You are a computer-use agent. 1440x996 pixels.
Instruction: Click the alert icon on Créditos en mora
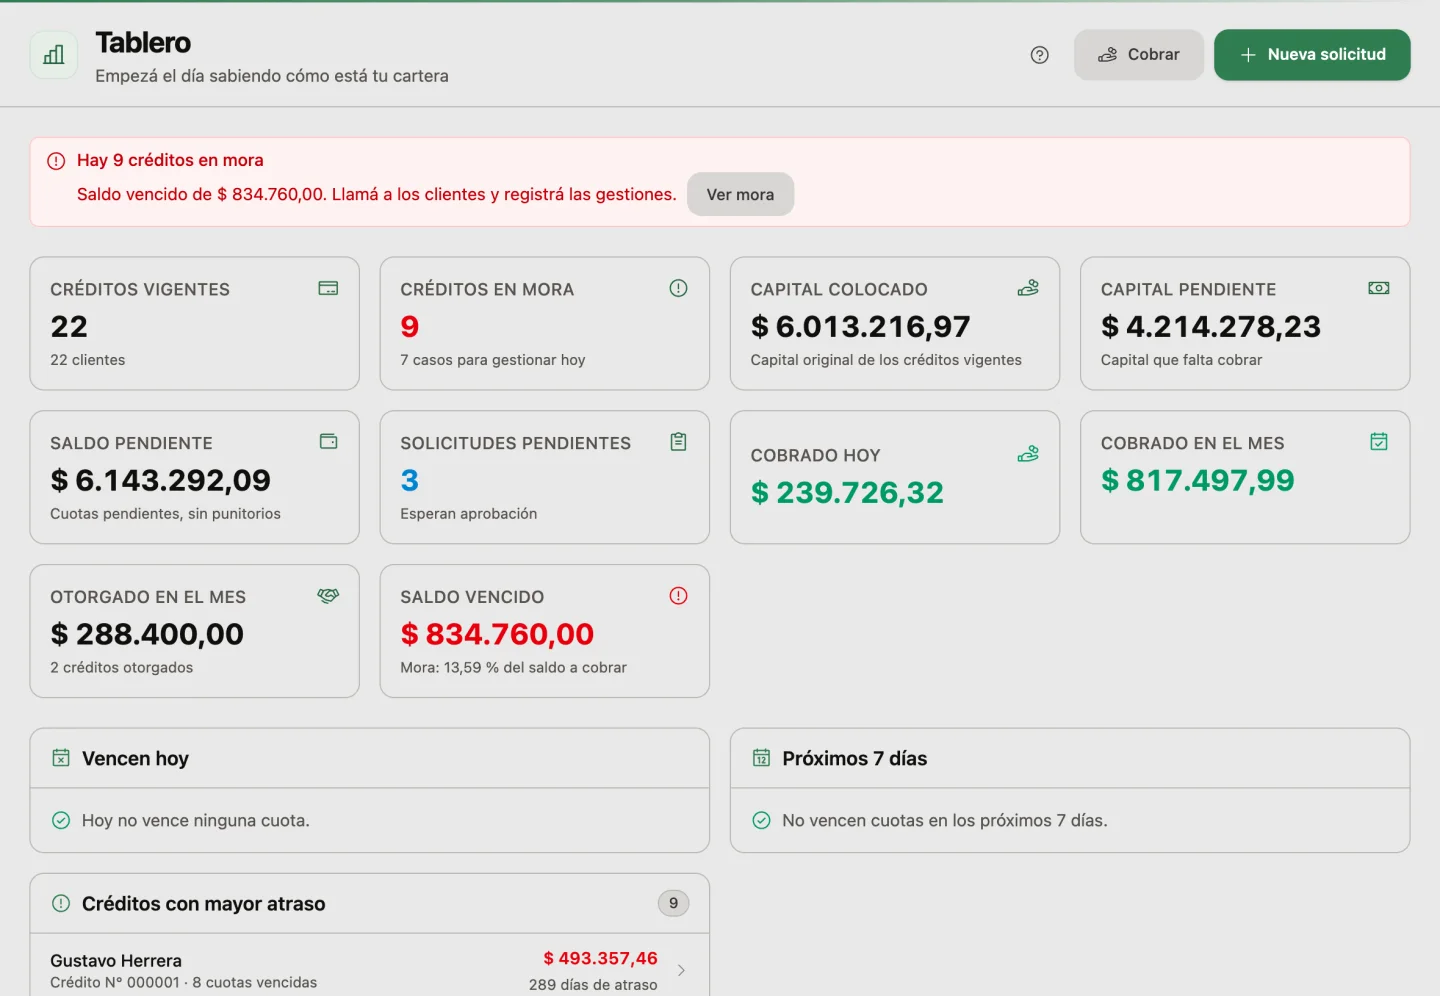point(678,288)
